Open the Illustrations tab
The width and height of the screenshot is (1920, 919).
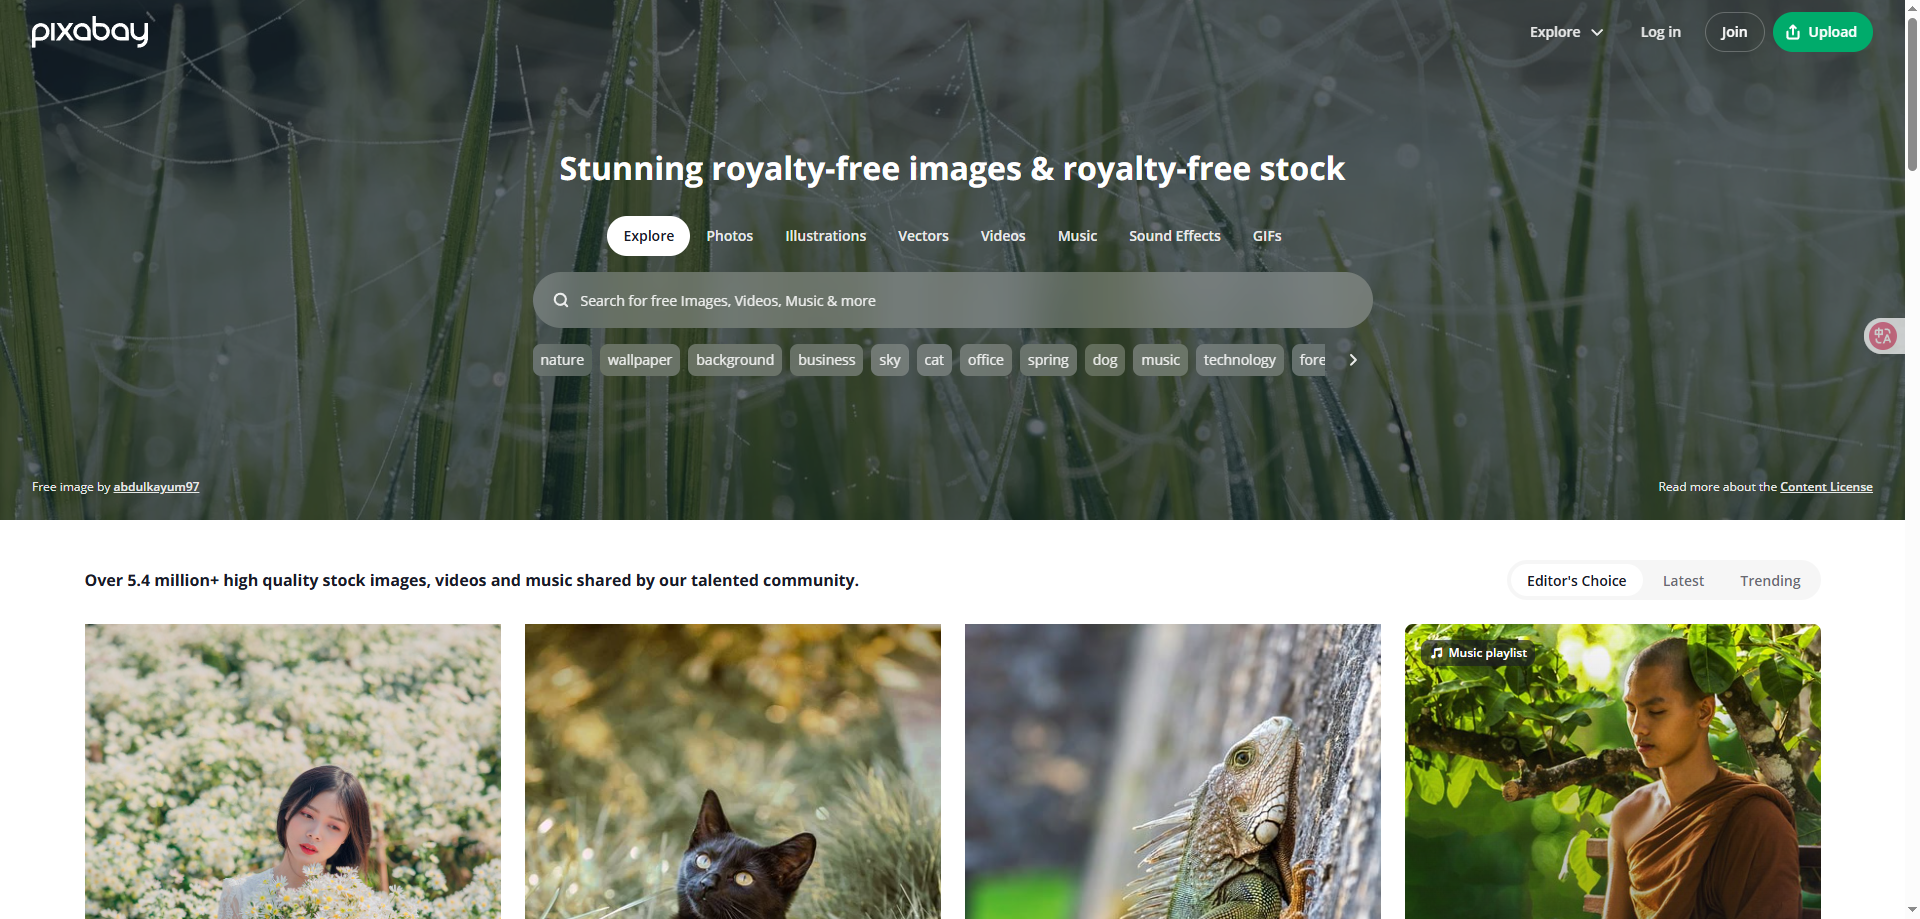[x=826, y=236]
